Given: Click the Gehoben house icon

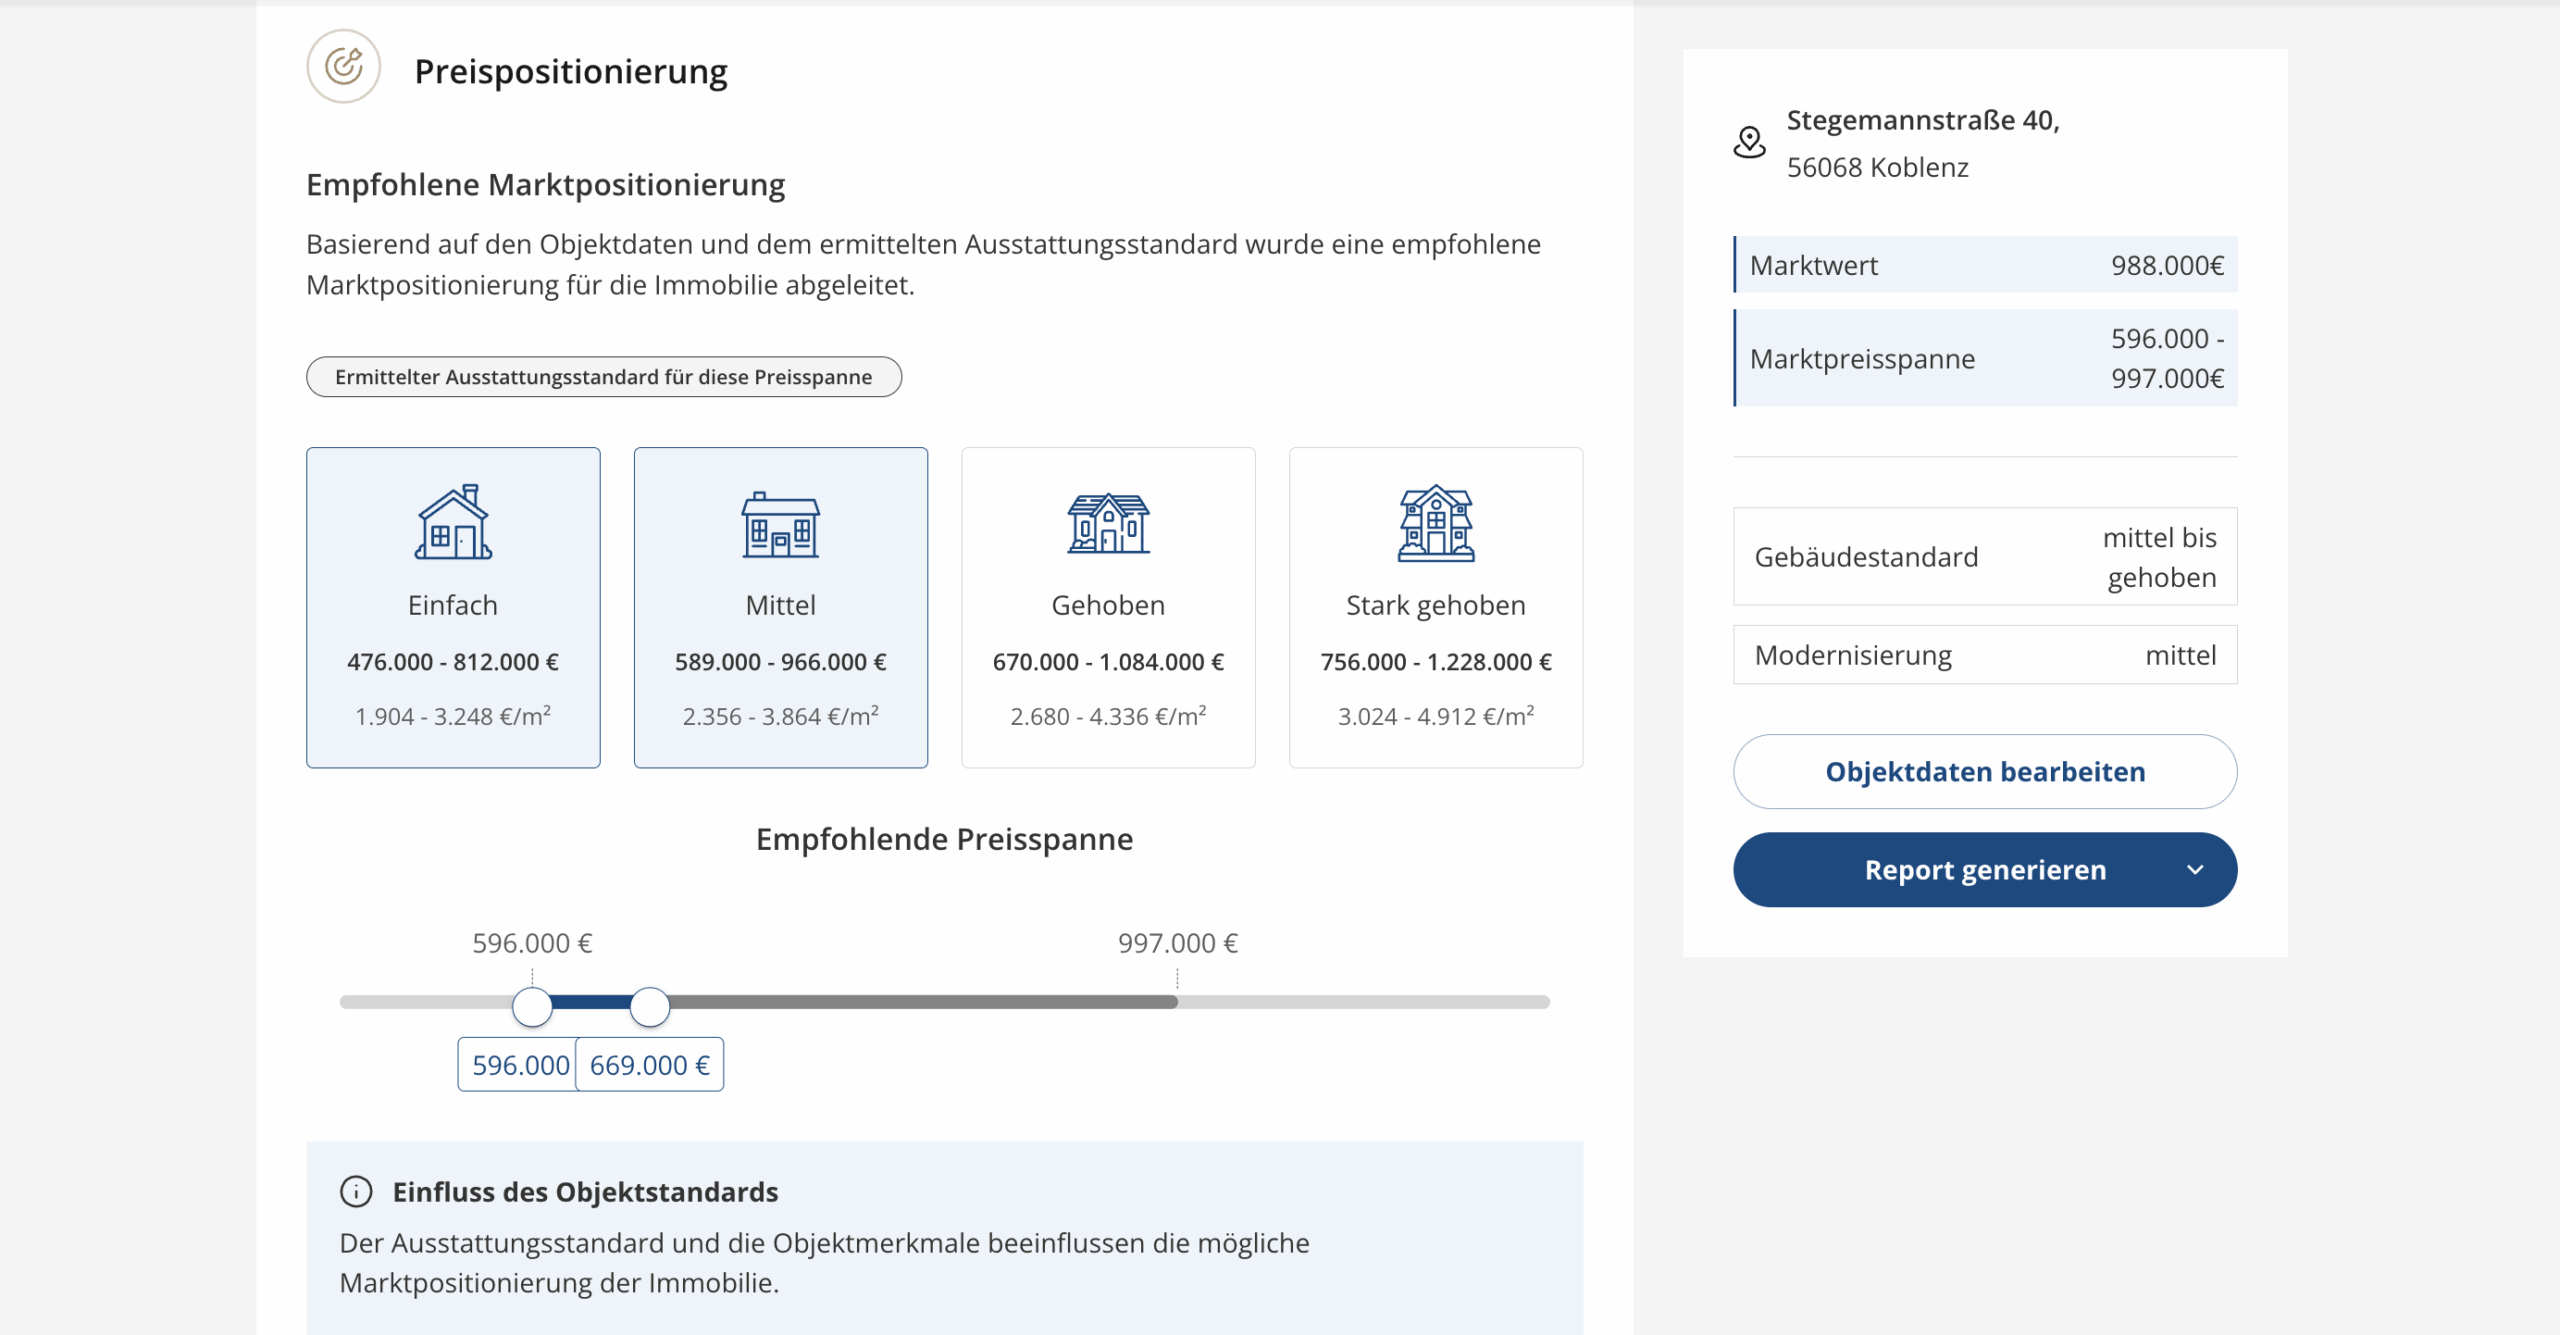Looking at the screenshot, I should tap(1108, 524).
